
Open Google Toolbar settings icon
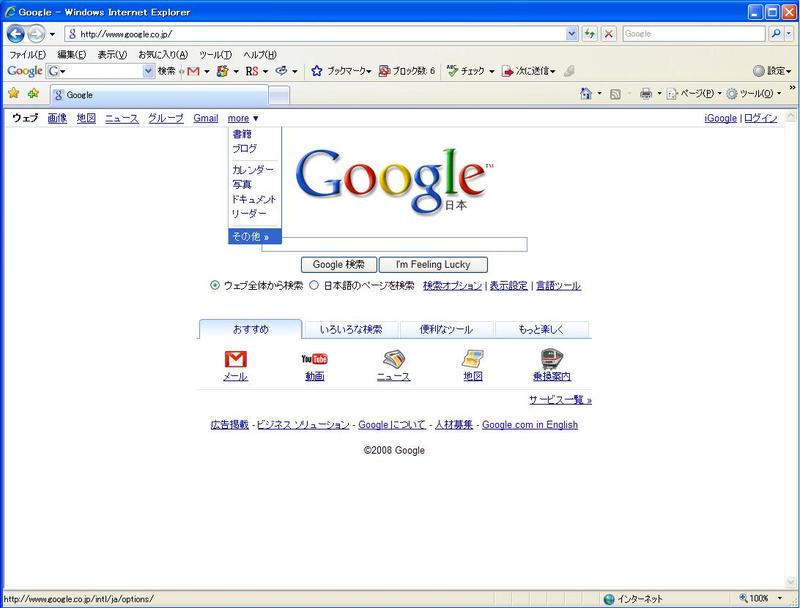tap(759, 71)
